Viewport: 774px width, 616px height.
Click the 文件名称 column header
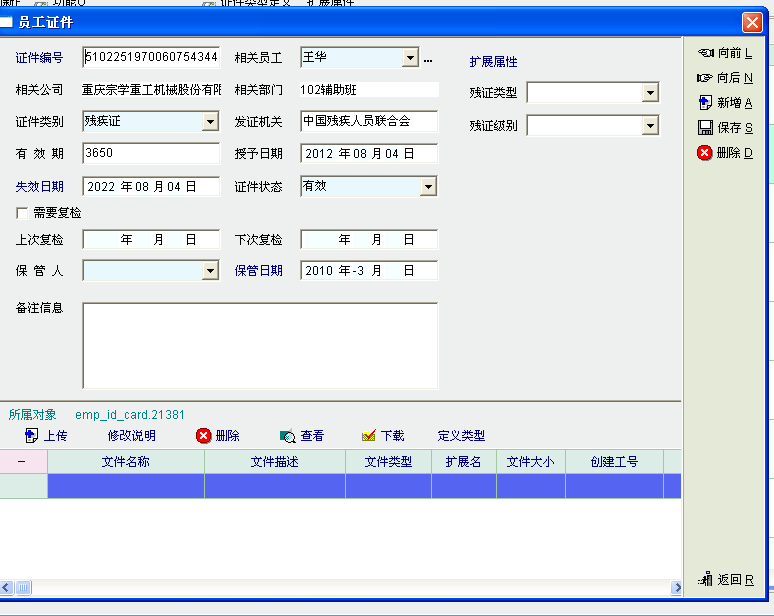126,462
